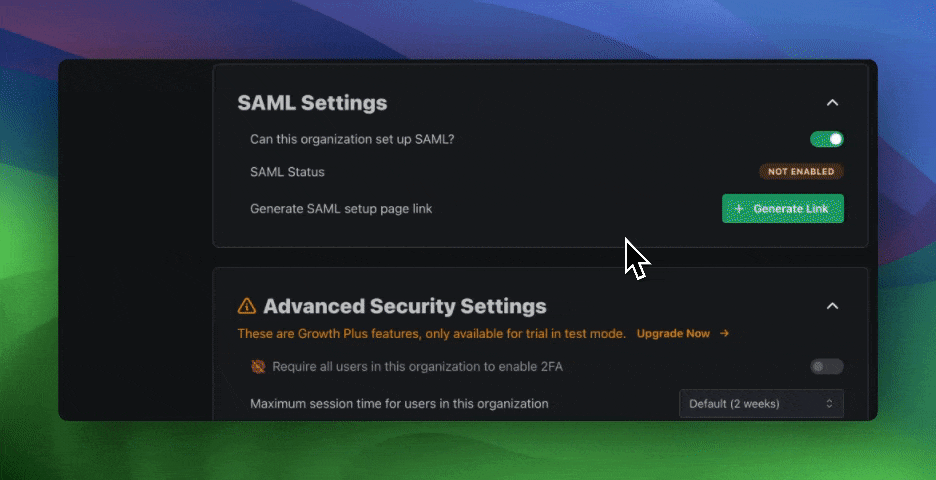
Task: Toggle off organization SAML setup switch
Action: [826, 139]
